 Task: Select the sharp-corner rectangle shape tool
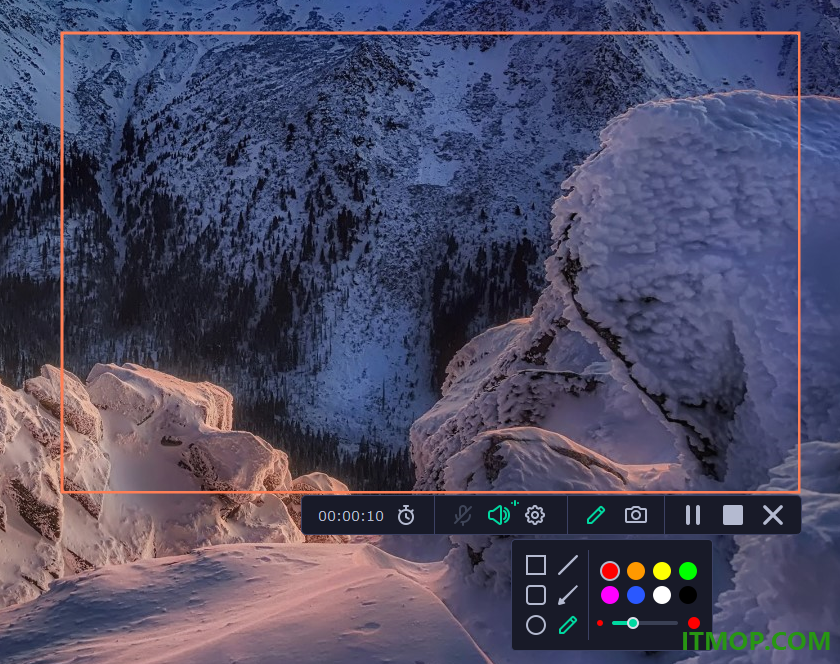(x=536, y=565)
